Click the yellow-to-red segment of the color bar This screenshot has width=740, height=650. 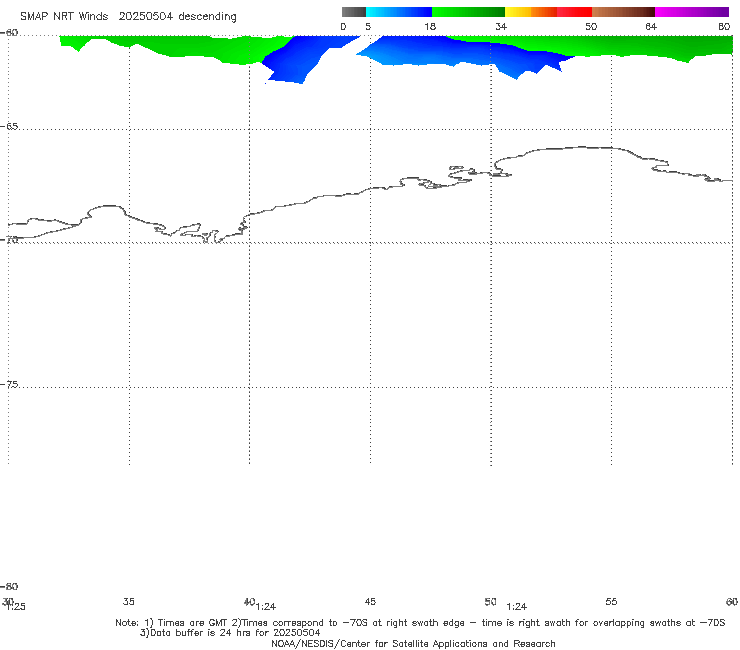coord(548,12)
